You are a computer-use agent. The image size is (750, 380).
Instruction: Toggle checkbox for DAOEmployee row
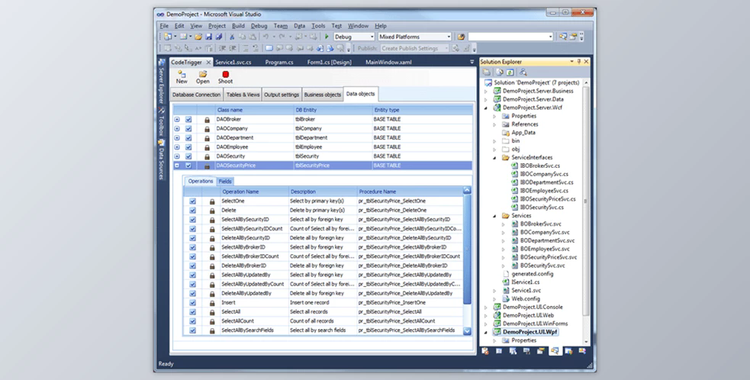click(x=188, y=147)
